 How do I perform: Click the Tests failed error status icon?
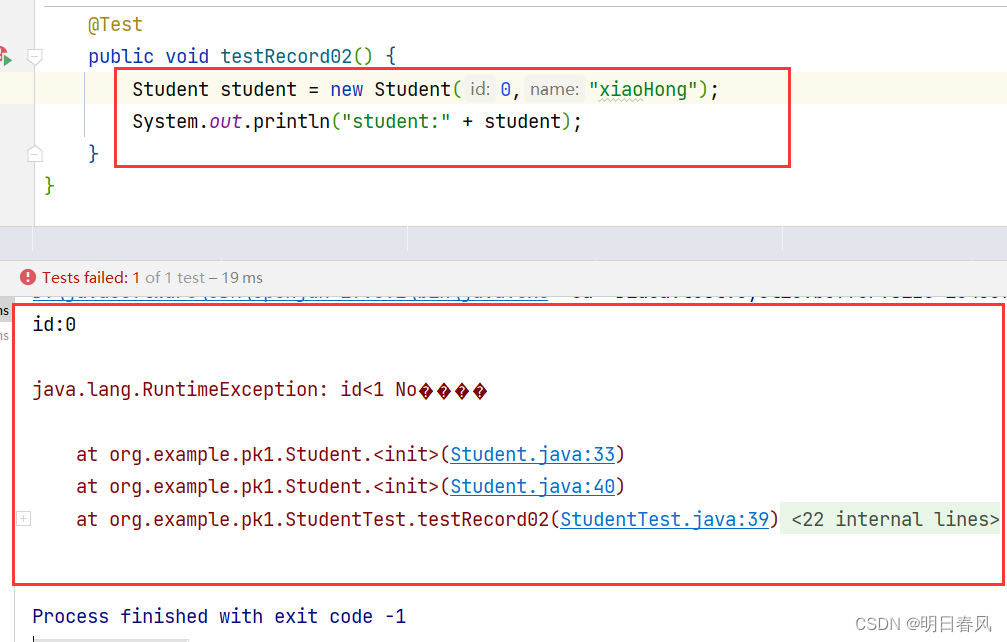click(x=28, y=277)
